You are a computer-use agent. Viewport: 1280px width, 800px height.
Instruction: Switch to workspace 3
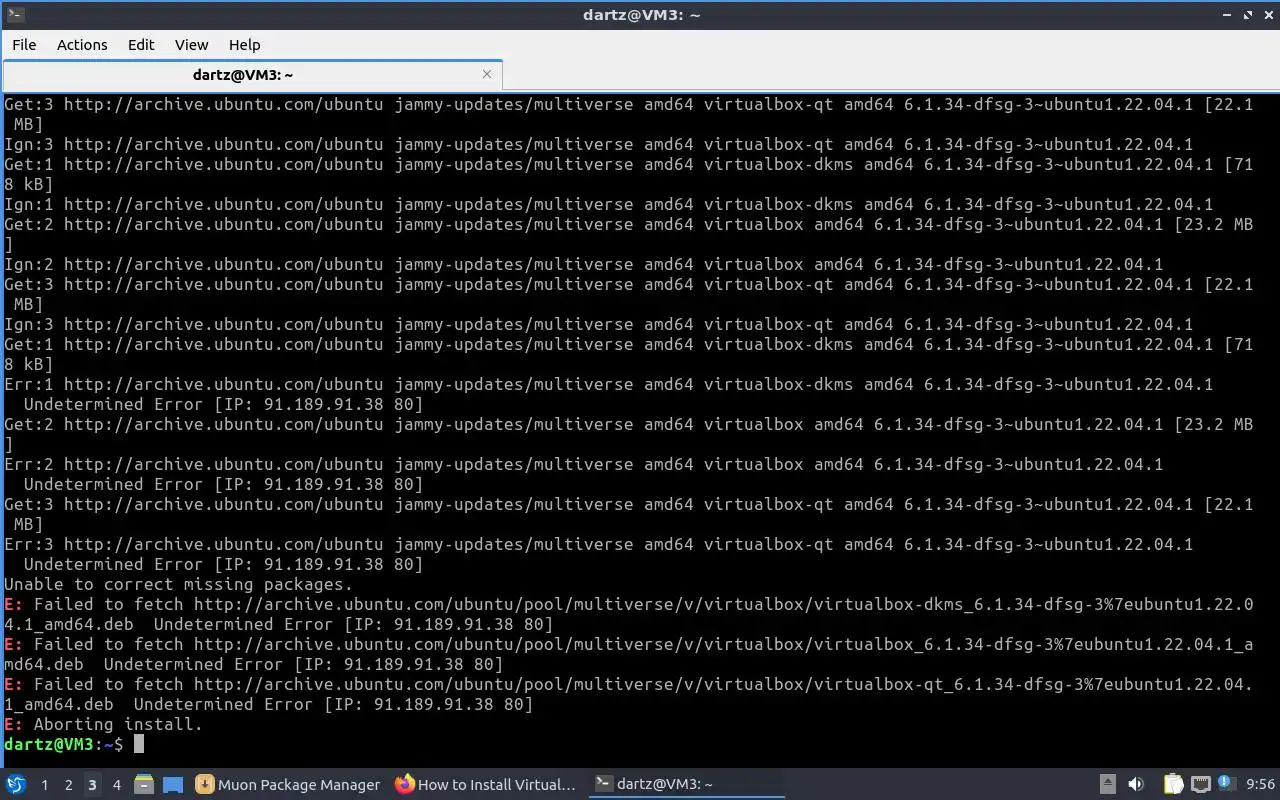click(92, 785)
